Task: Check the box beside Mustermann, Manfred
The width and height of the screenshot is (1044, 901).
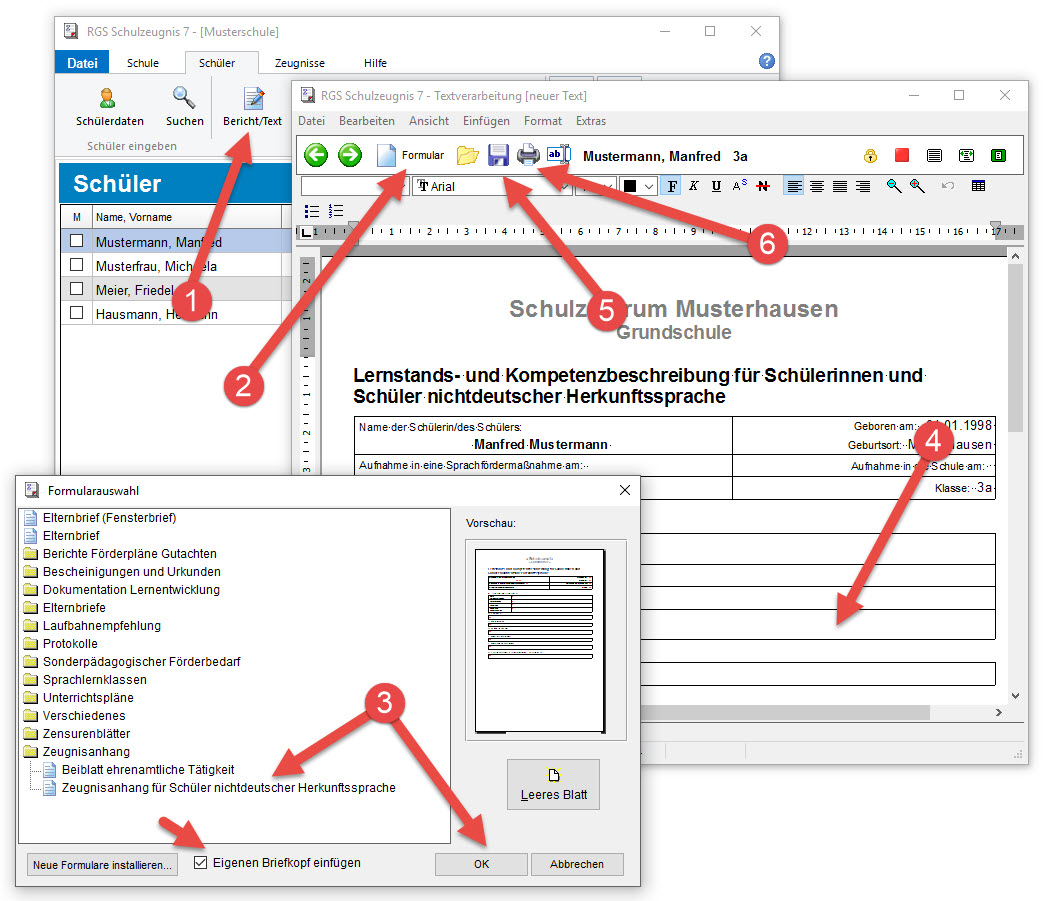Action: tap(77, 241)
